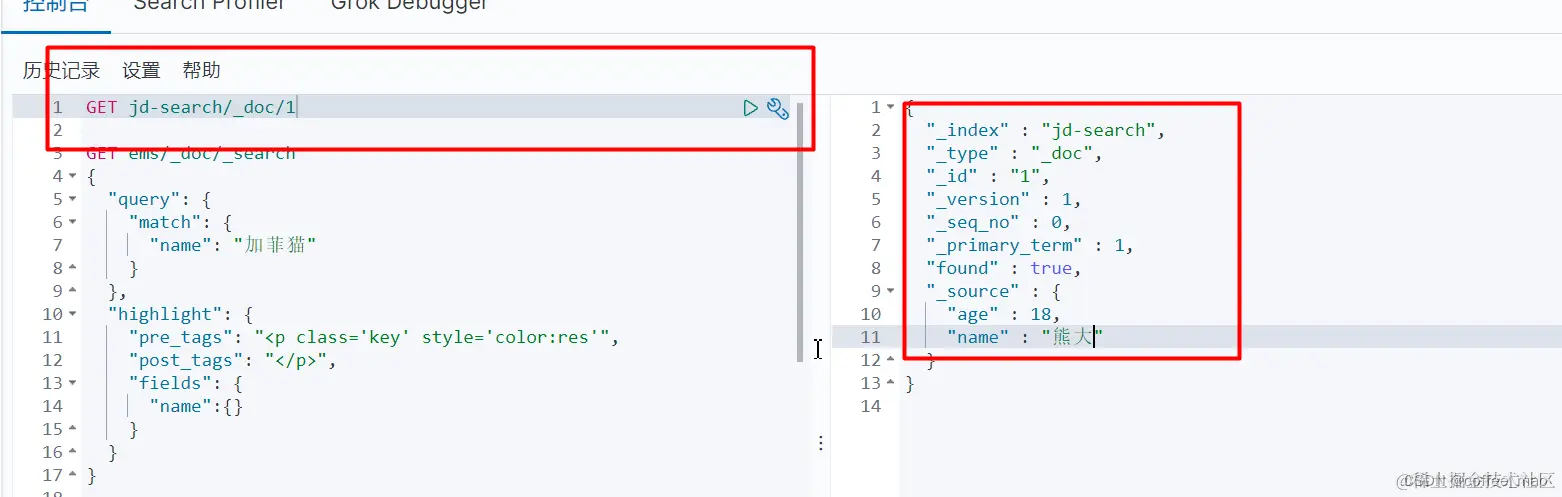Switch to the Search Profiler tab
The width and height of the screenshot is (1562, 497).
coord(209,5)
